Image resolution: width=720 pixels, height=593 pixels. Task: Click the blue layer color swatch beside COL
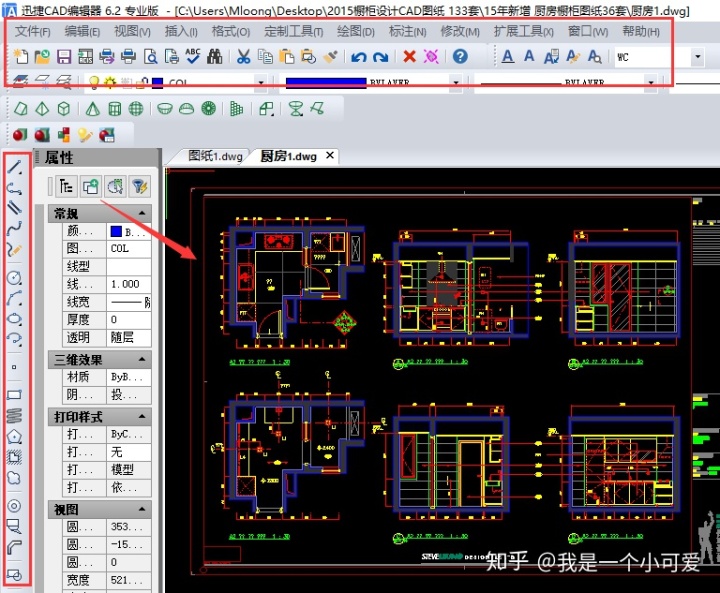(158, 83)
